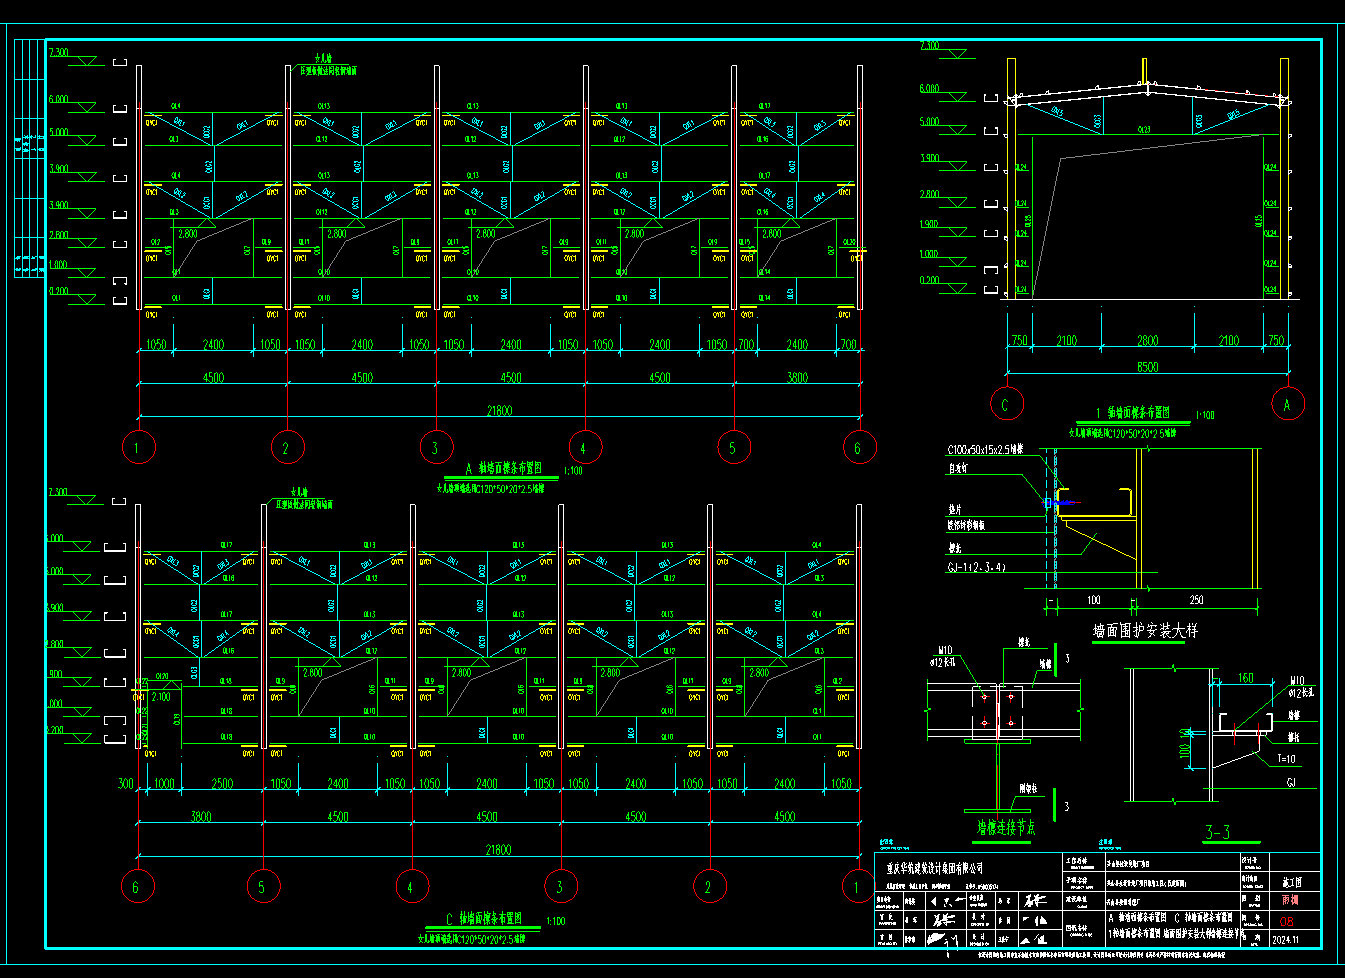1345x978 pixels.
Task: Click the C100x50x15x2.5 purlin annotation
Action: click(x=985, y=450)
